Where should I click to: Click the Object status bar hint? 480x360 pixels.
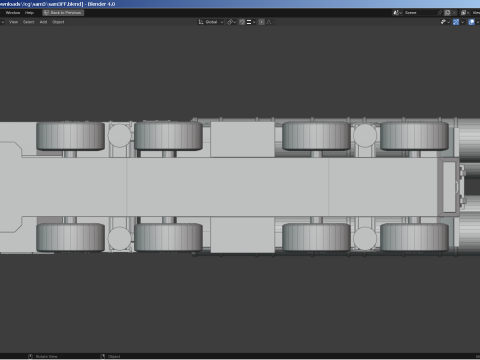pos(111,356)
